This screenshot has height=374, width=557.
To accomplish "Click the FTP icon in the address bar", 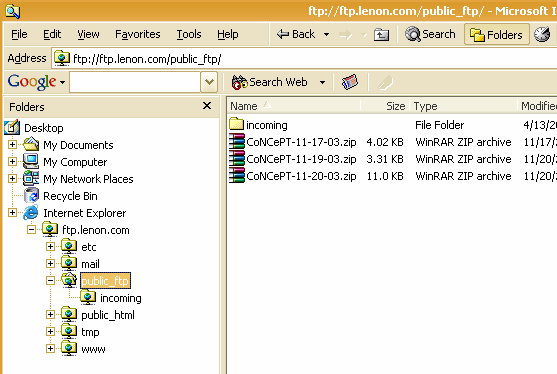I will point(62,58).
